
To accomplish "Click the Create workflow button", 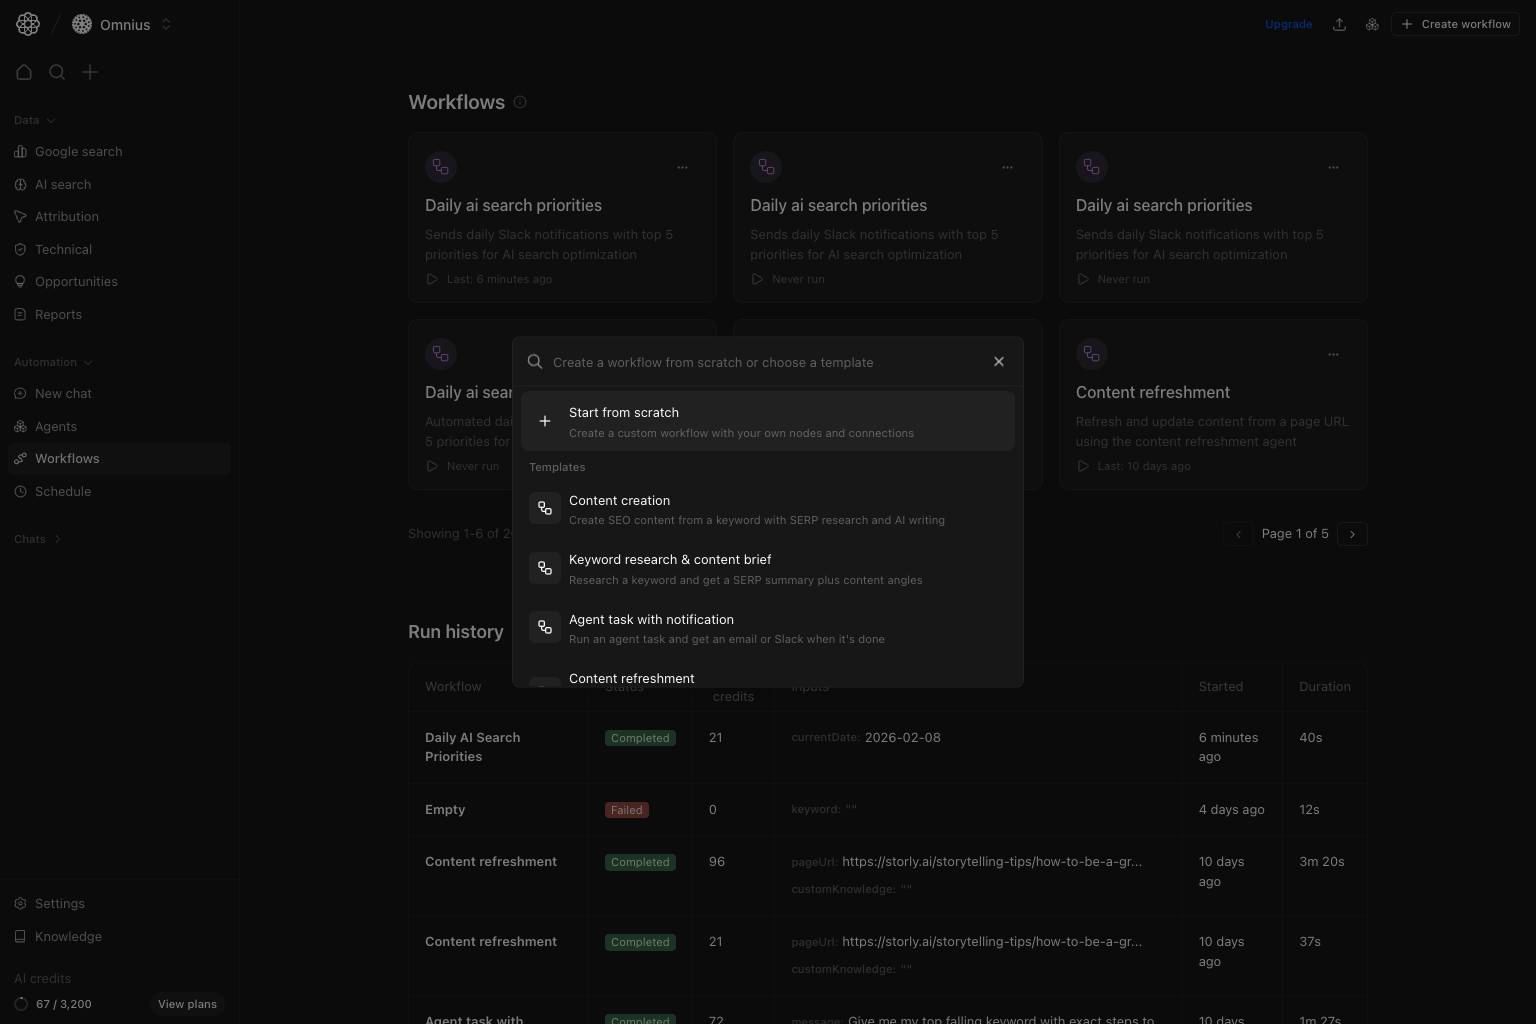I will point(1455,24).
